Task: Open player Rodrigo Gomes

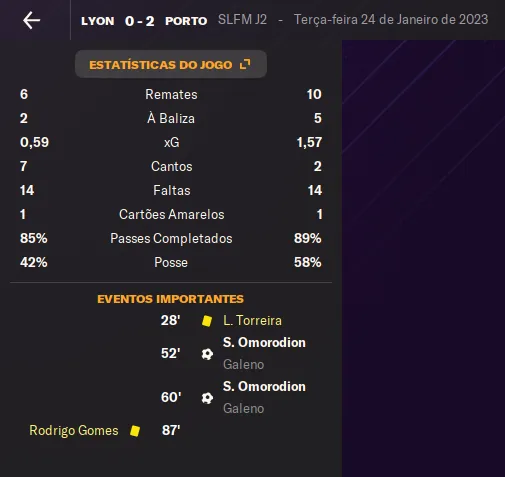Action: tap(74, 430)
